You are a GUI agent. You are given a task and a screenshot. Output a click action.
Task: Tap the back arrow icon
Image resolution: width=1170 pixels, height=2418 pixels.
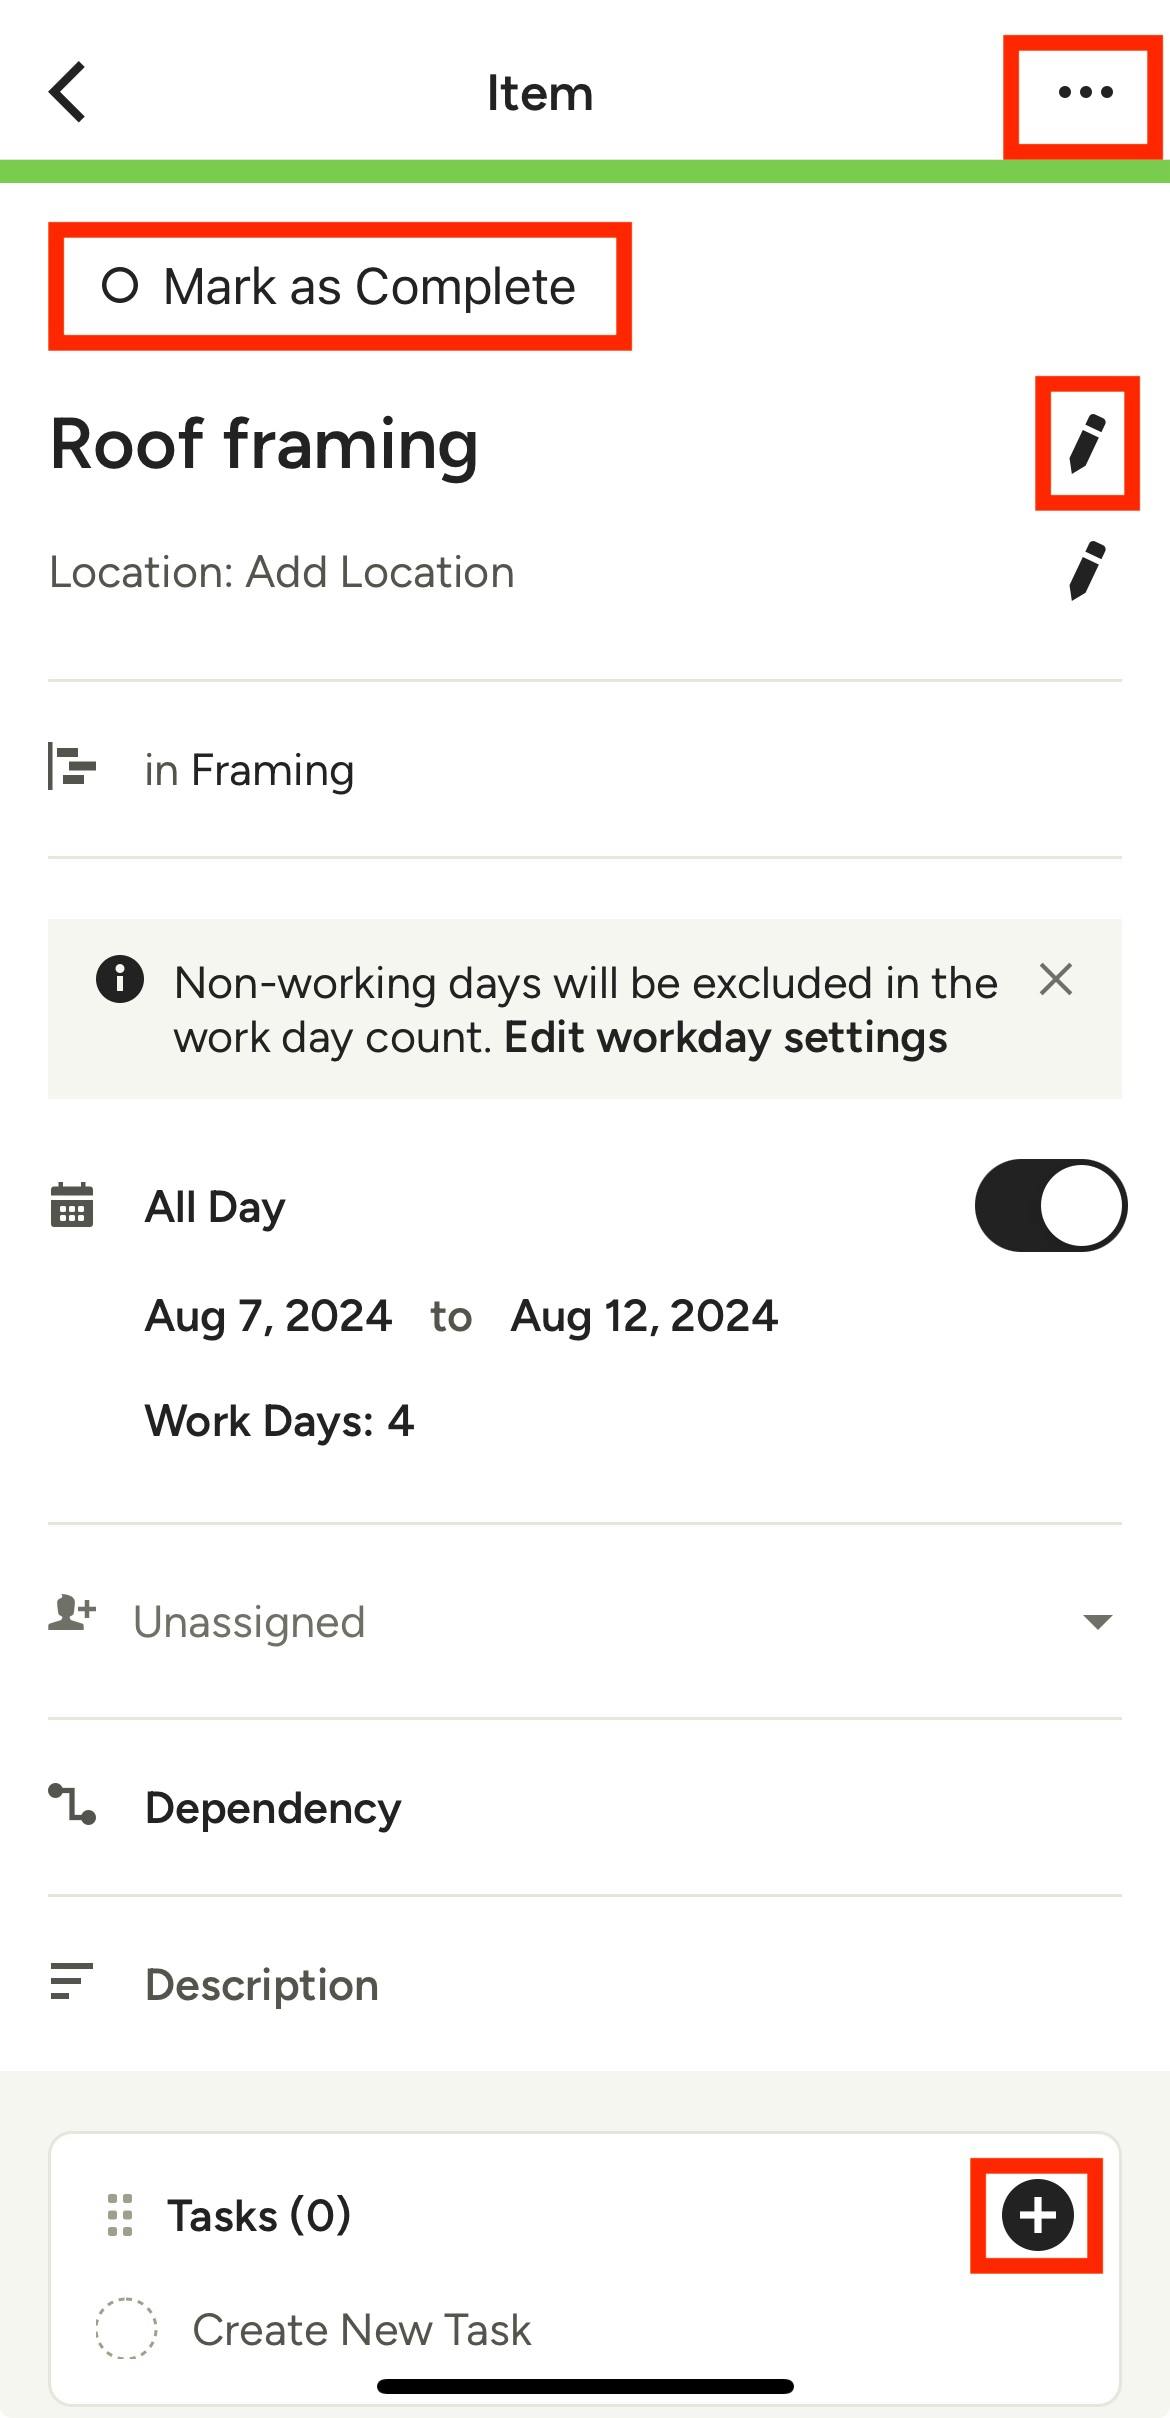coord(68,92)
